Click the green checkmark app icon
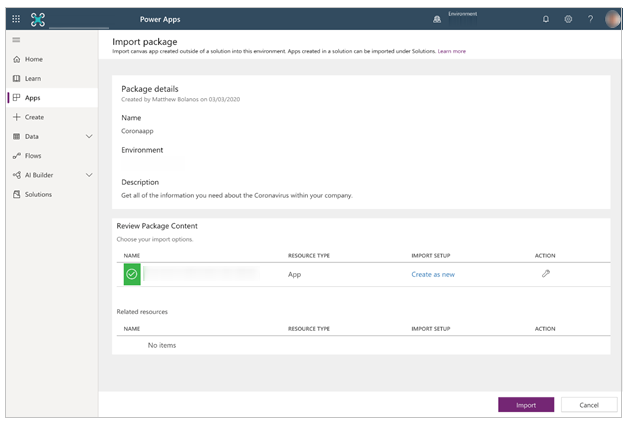 131,273
